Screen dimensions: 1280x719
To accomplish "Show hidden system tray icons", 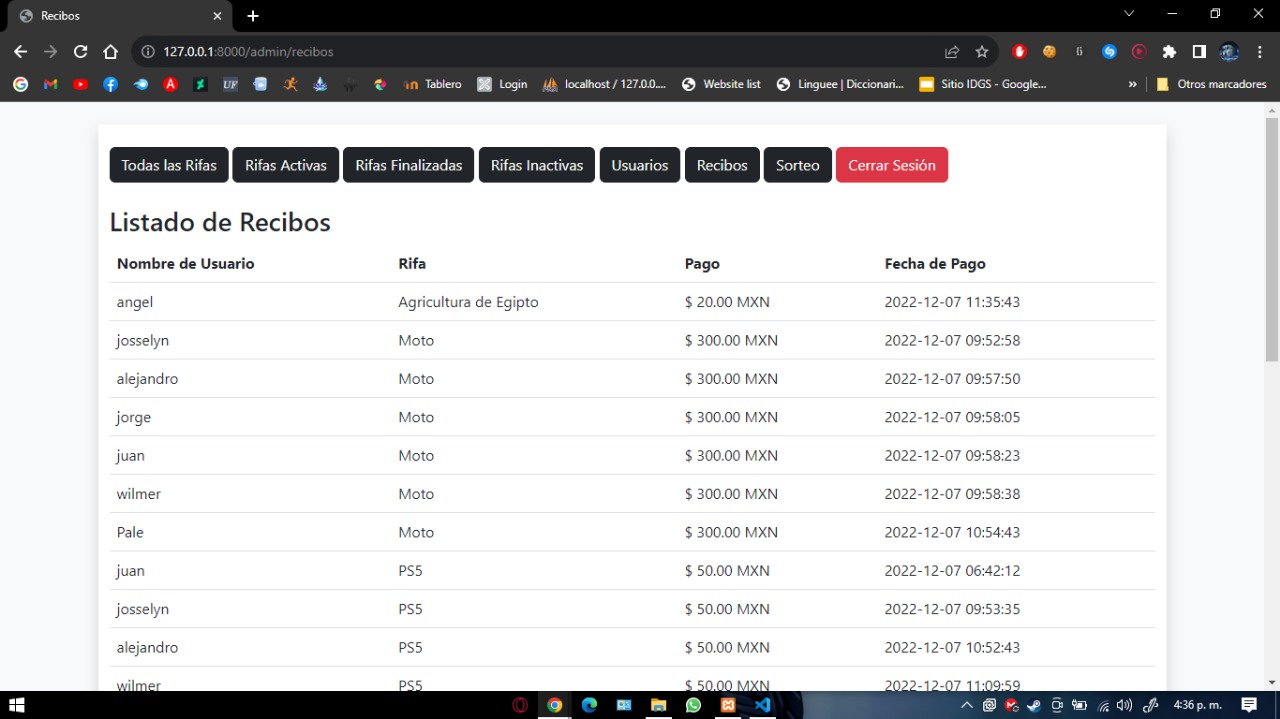I will tap(966, 705).
